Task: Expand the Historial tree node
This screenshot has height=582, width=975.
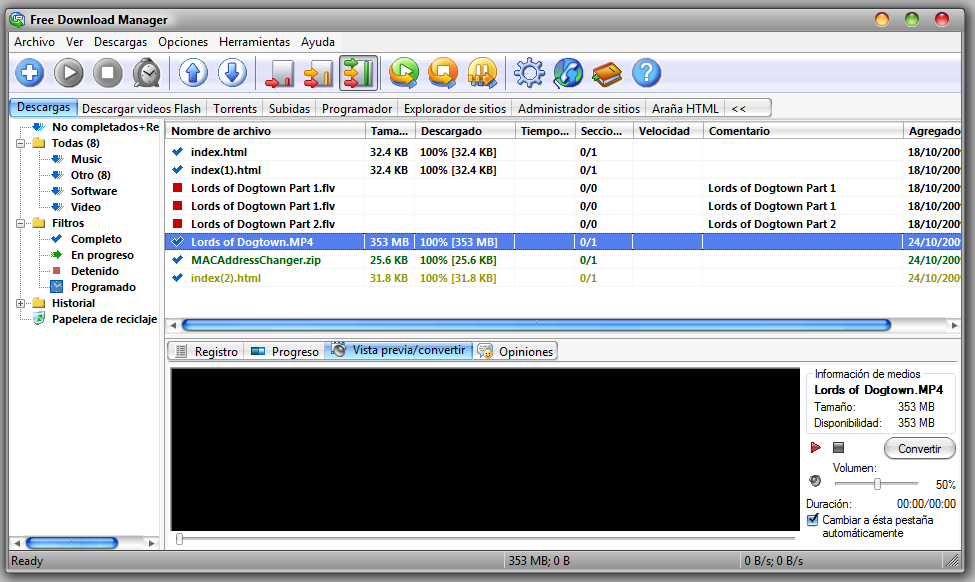Action: [21, 303]
